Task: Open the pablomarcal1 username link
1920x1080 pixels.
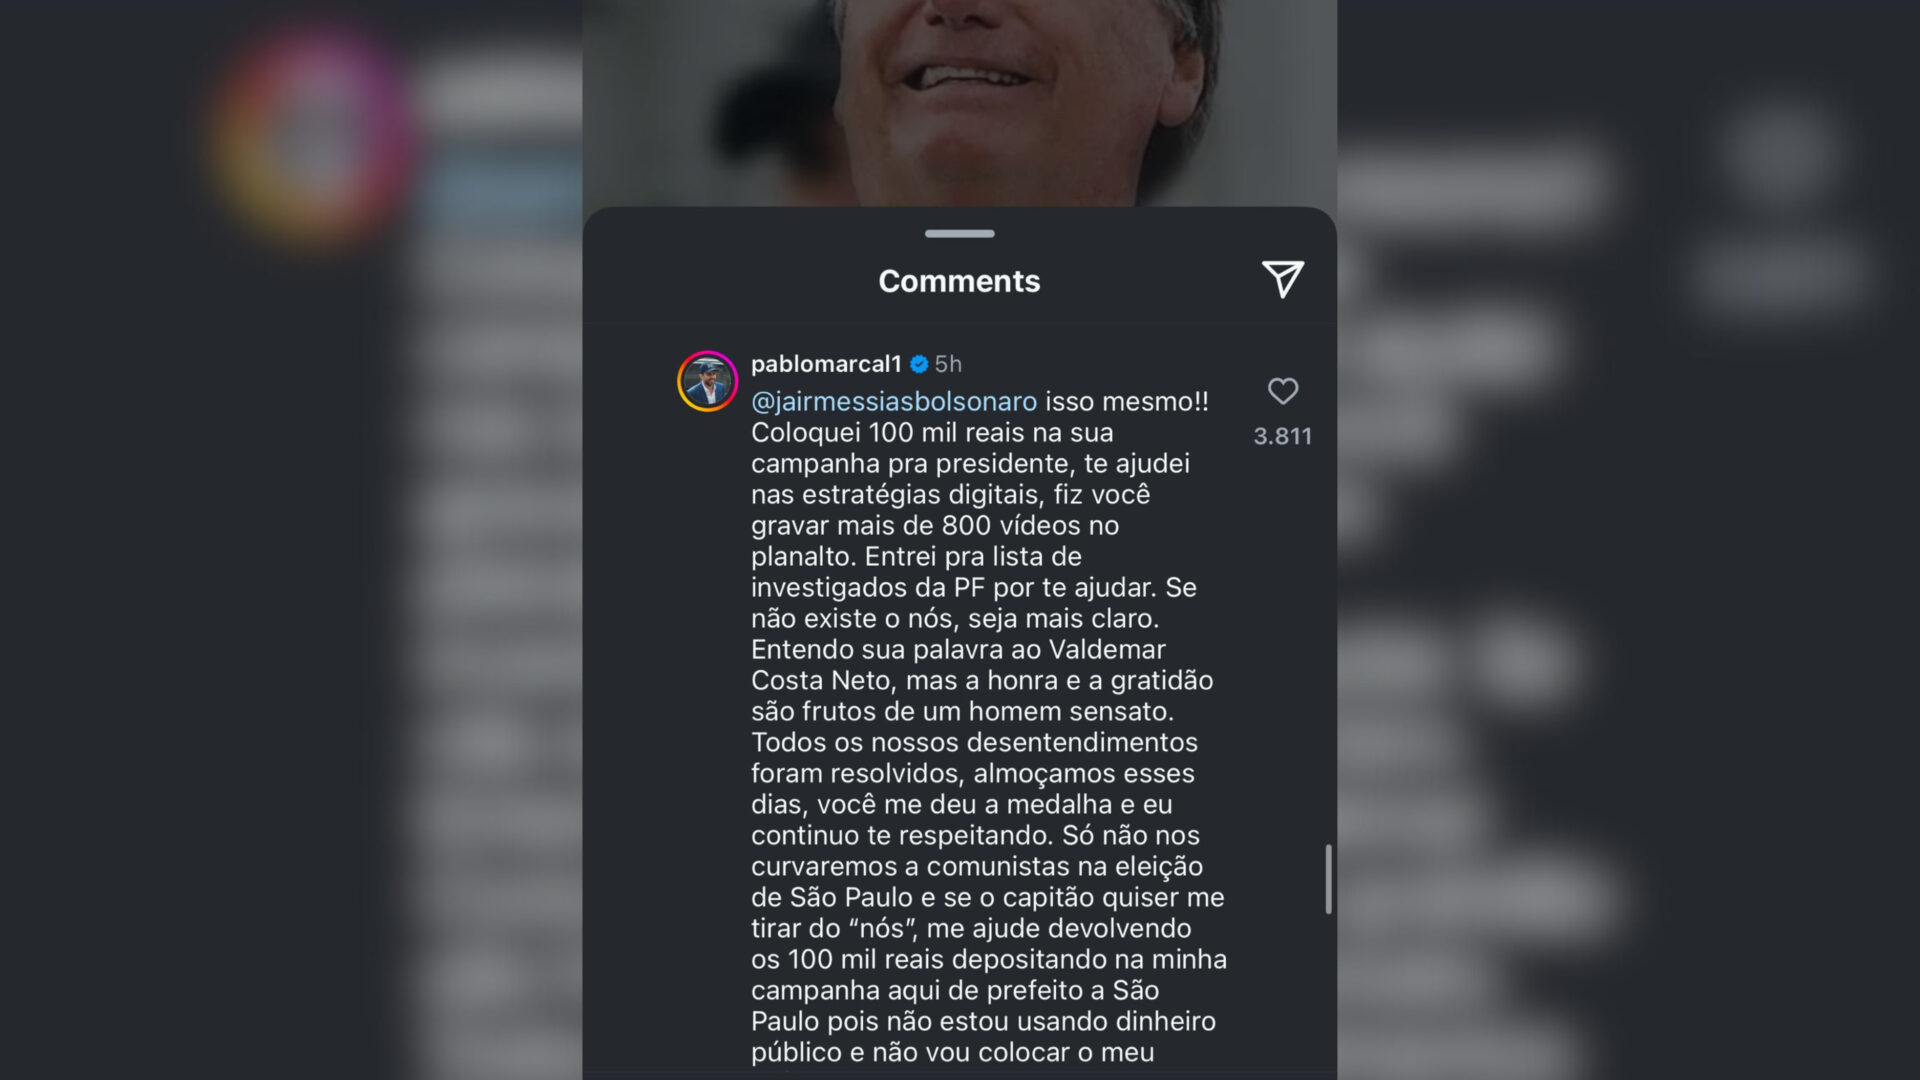Action: [826, 364]
